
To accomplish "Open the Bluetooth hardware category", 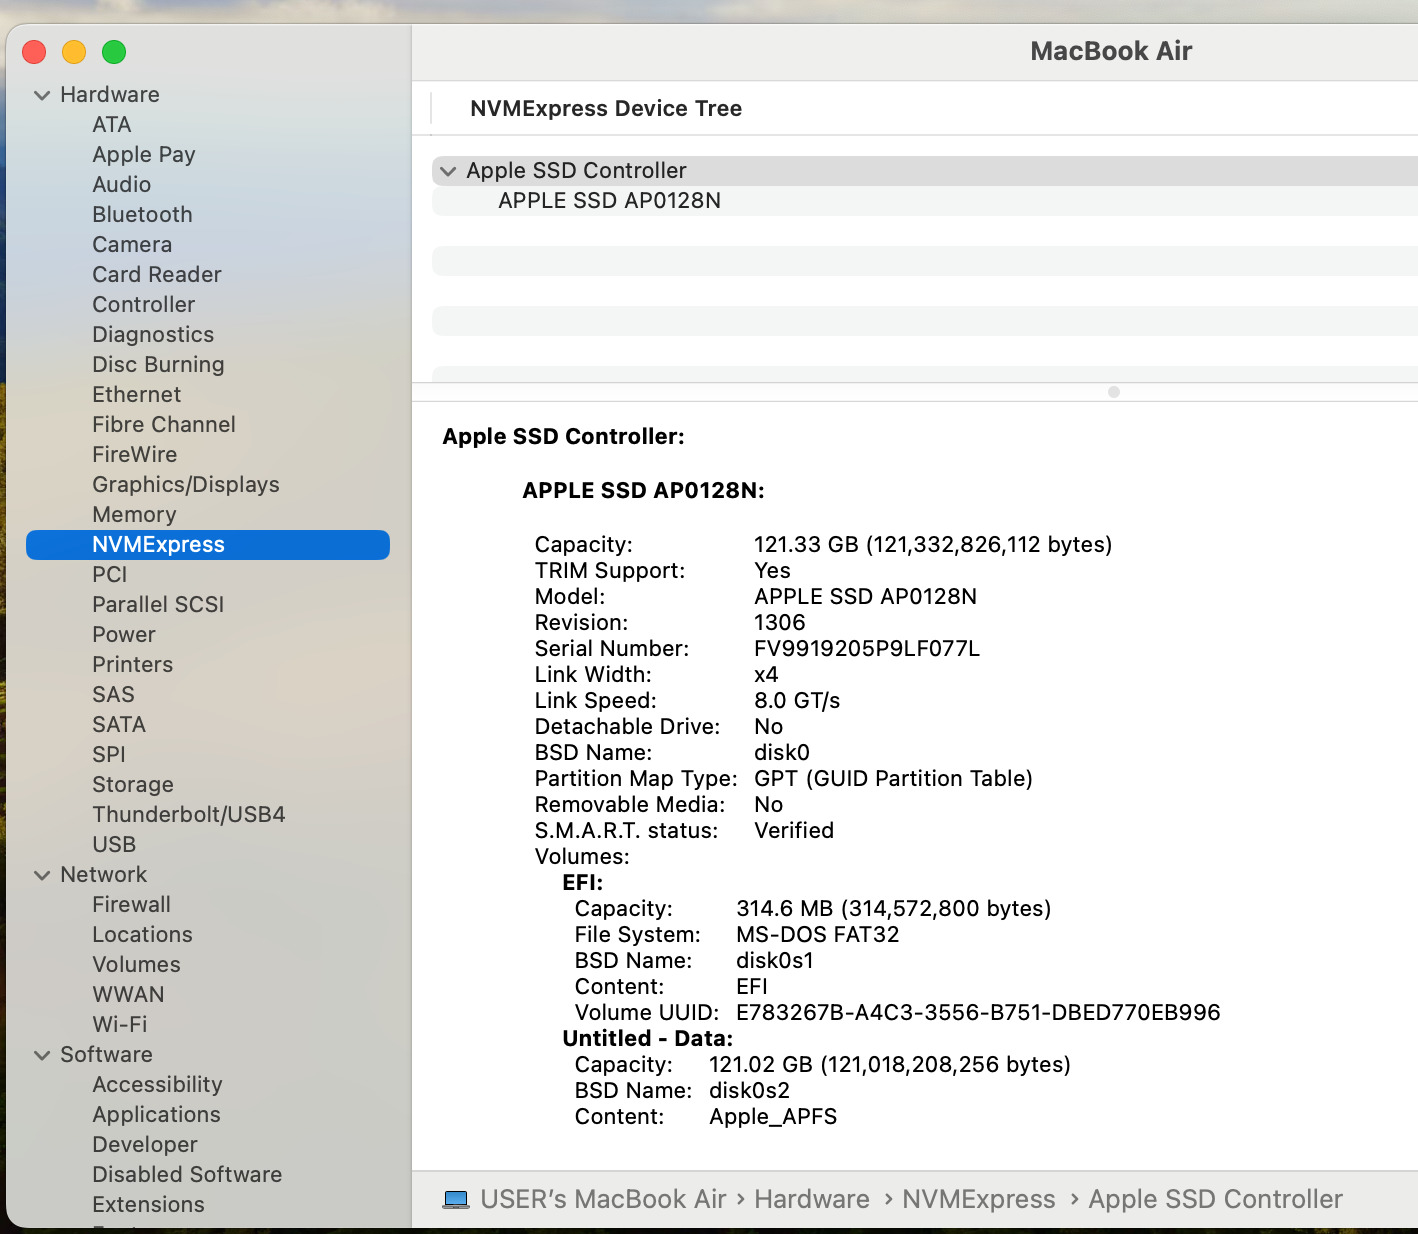I will 142,214.
